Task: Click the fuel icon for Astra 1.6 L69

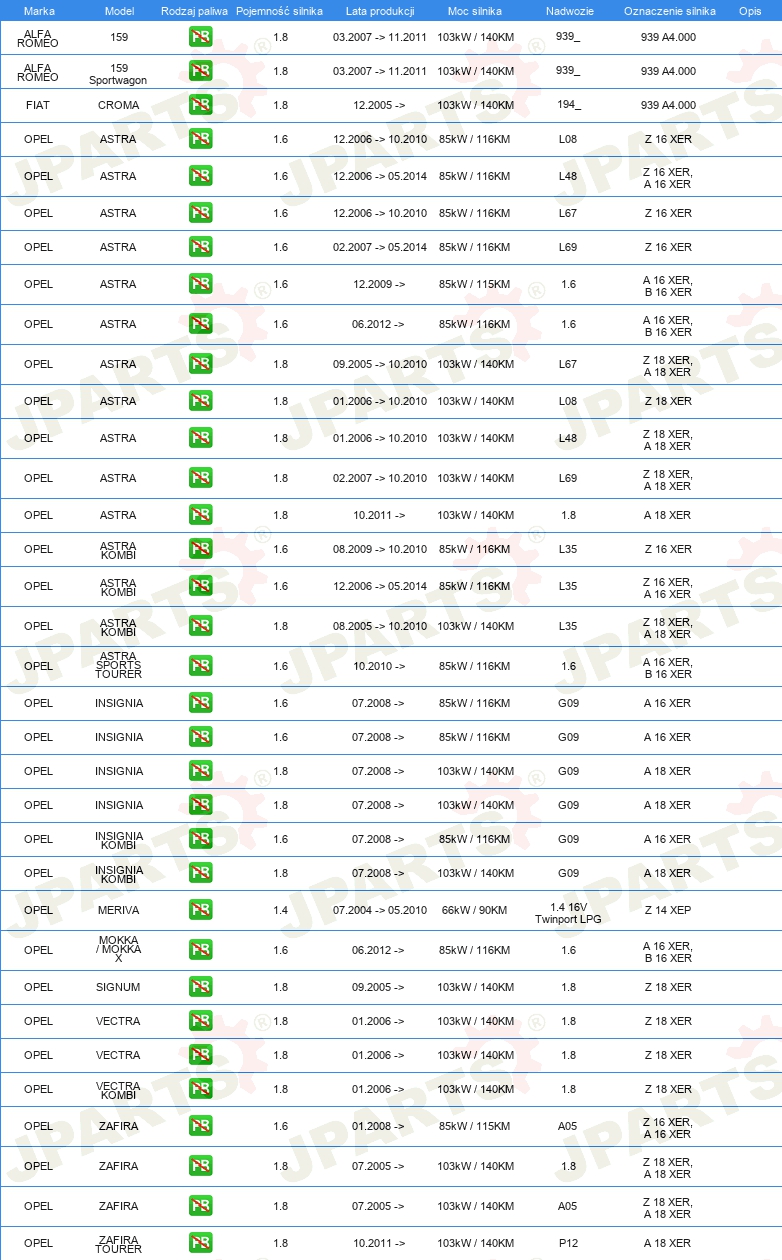Action: click(x=201, y=247)
